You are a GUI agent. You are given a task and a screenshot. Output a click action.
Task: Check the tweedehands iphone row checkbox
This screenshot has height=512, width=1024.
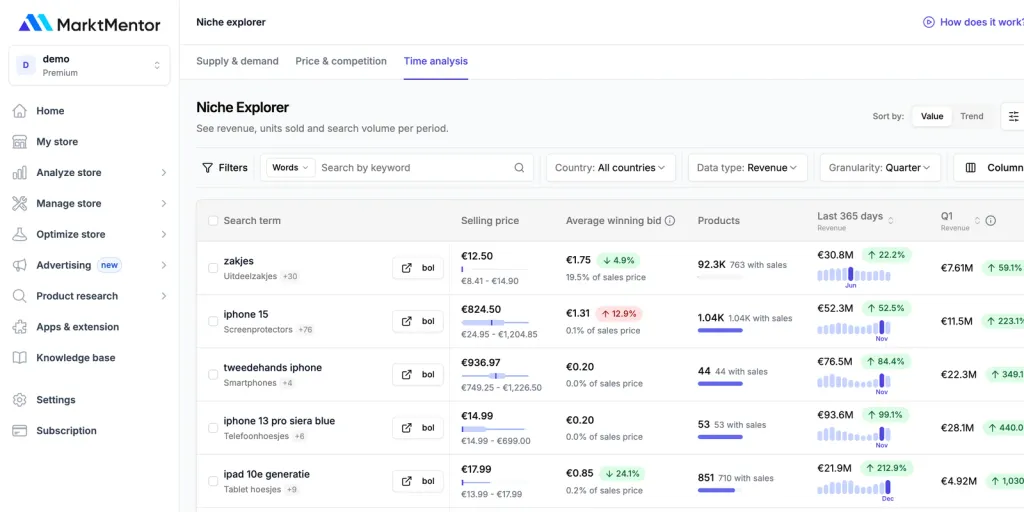(213, 375)
